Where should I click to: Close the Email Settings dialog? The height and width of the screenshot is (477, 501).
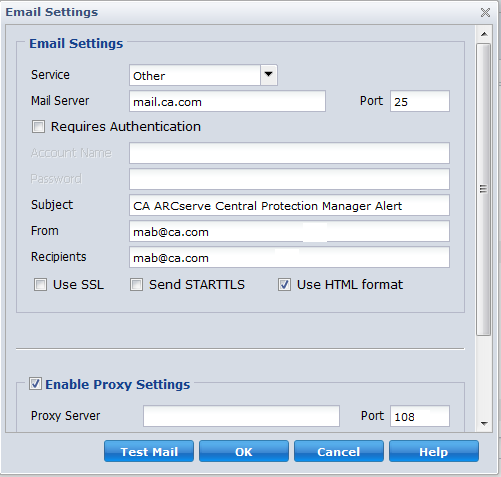coord(485,13)
